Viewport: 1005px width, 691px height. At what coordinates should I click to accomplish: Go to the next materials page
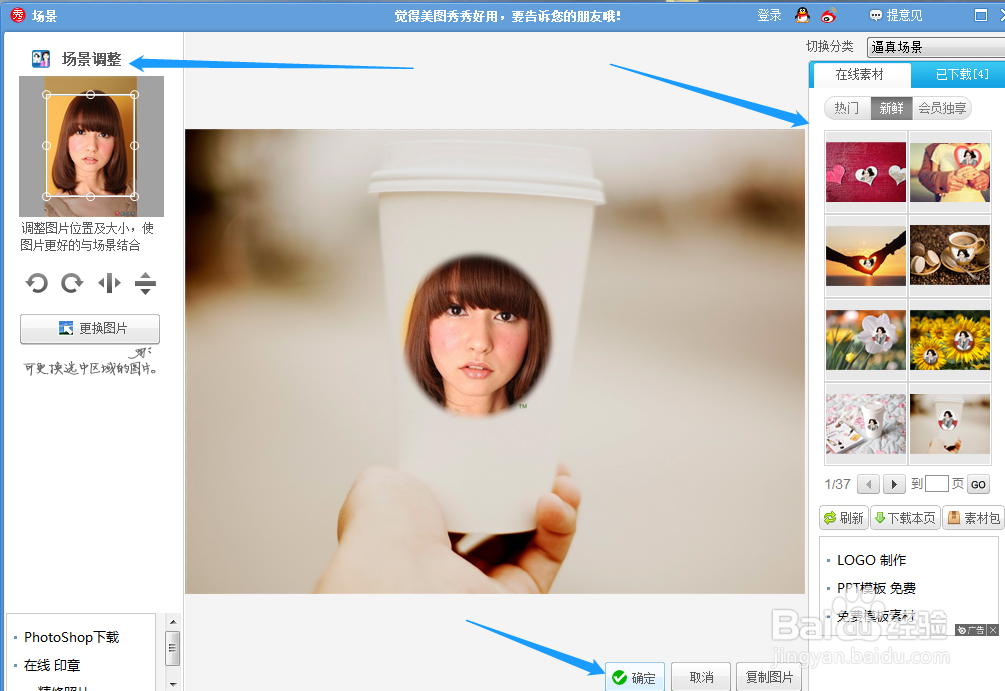[x=894, y=484]
